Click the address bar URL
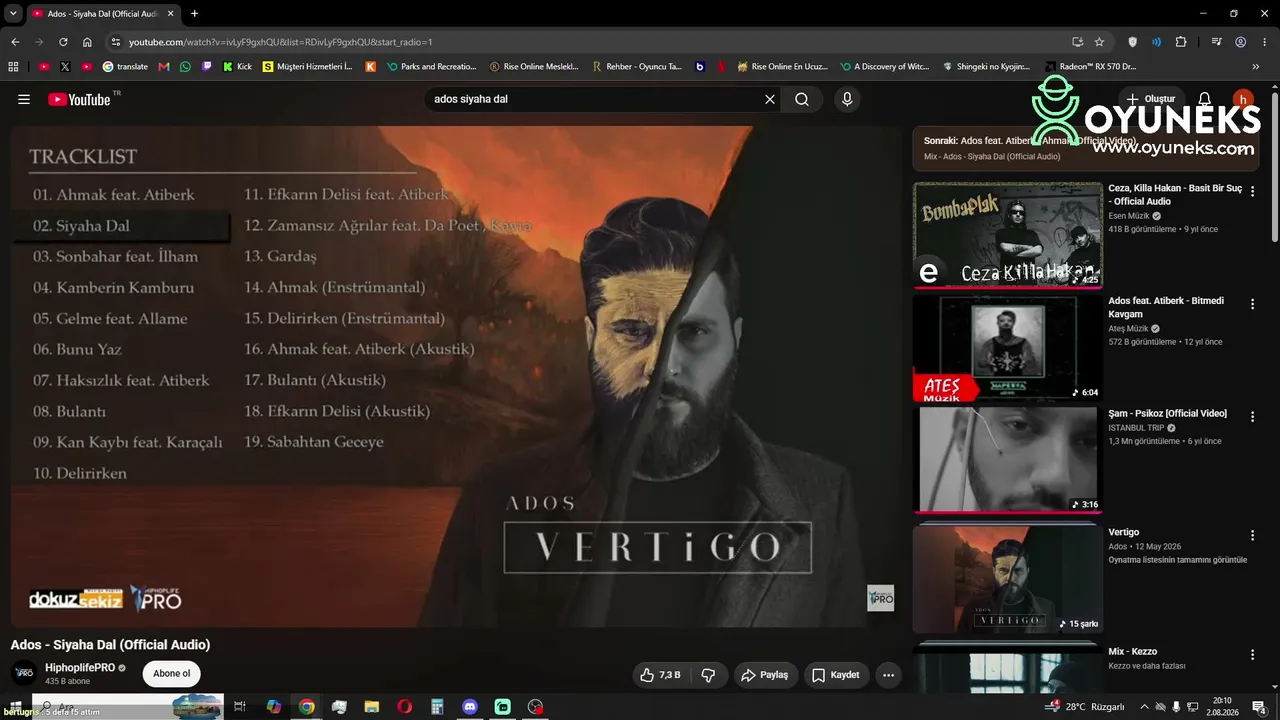Viewport: 1280px width, 720px height. (280, 42)
